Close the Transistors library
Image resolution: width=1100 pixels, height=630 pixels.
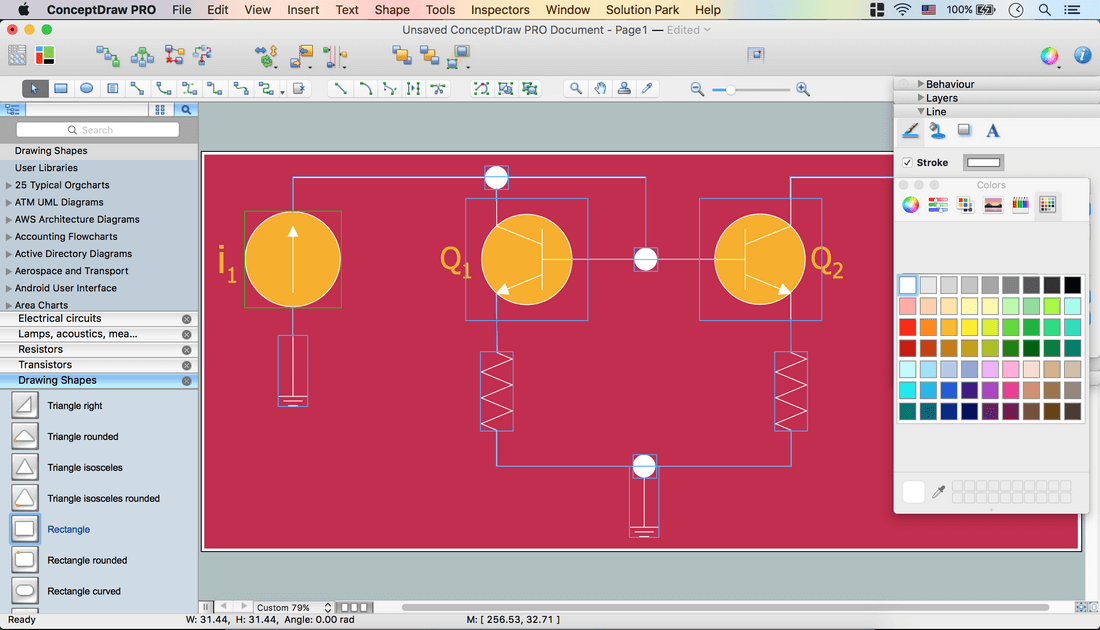pos(186,365)
